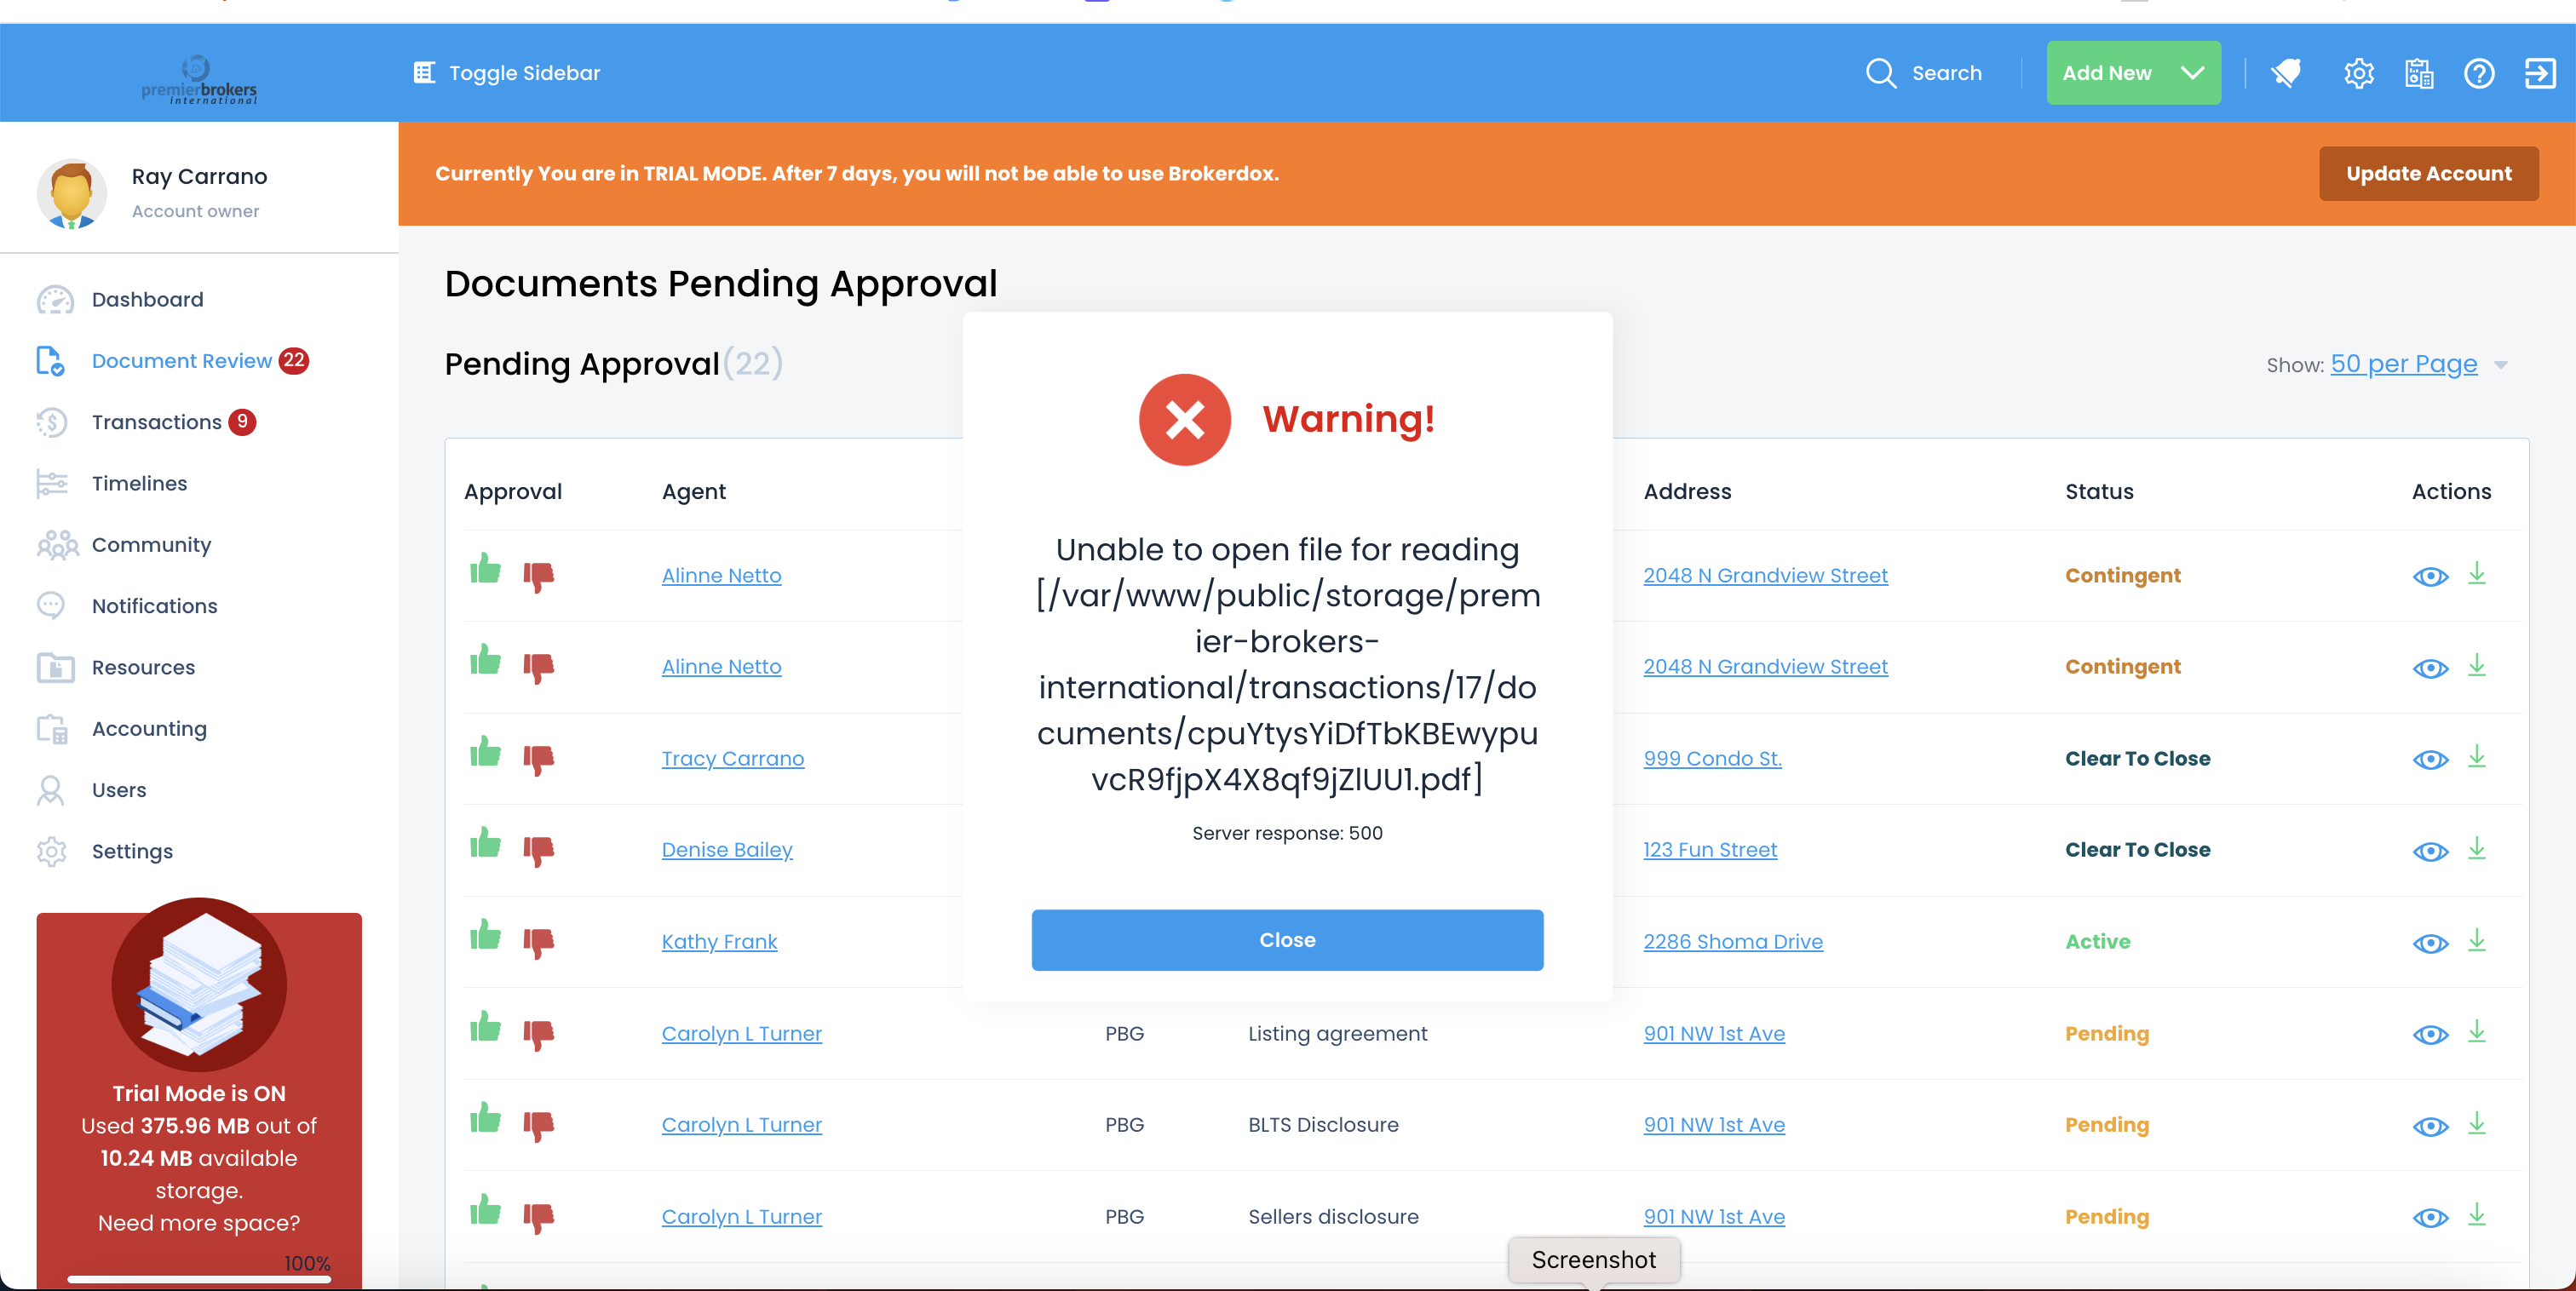
Task: Approve Kathy Frank's document with thumbs up
Action: 486,936
